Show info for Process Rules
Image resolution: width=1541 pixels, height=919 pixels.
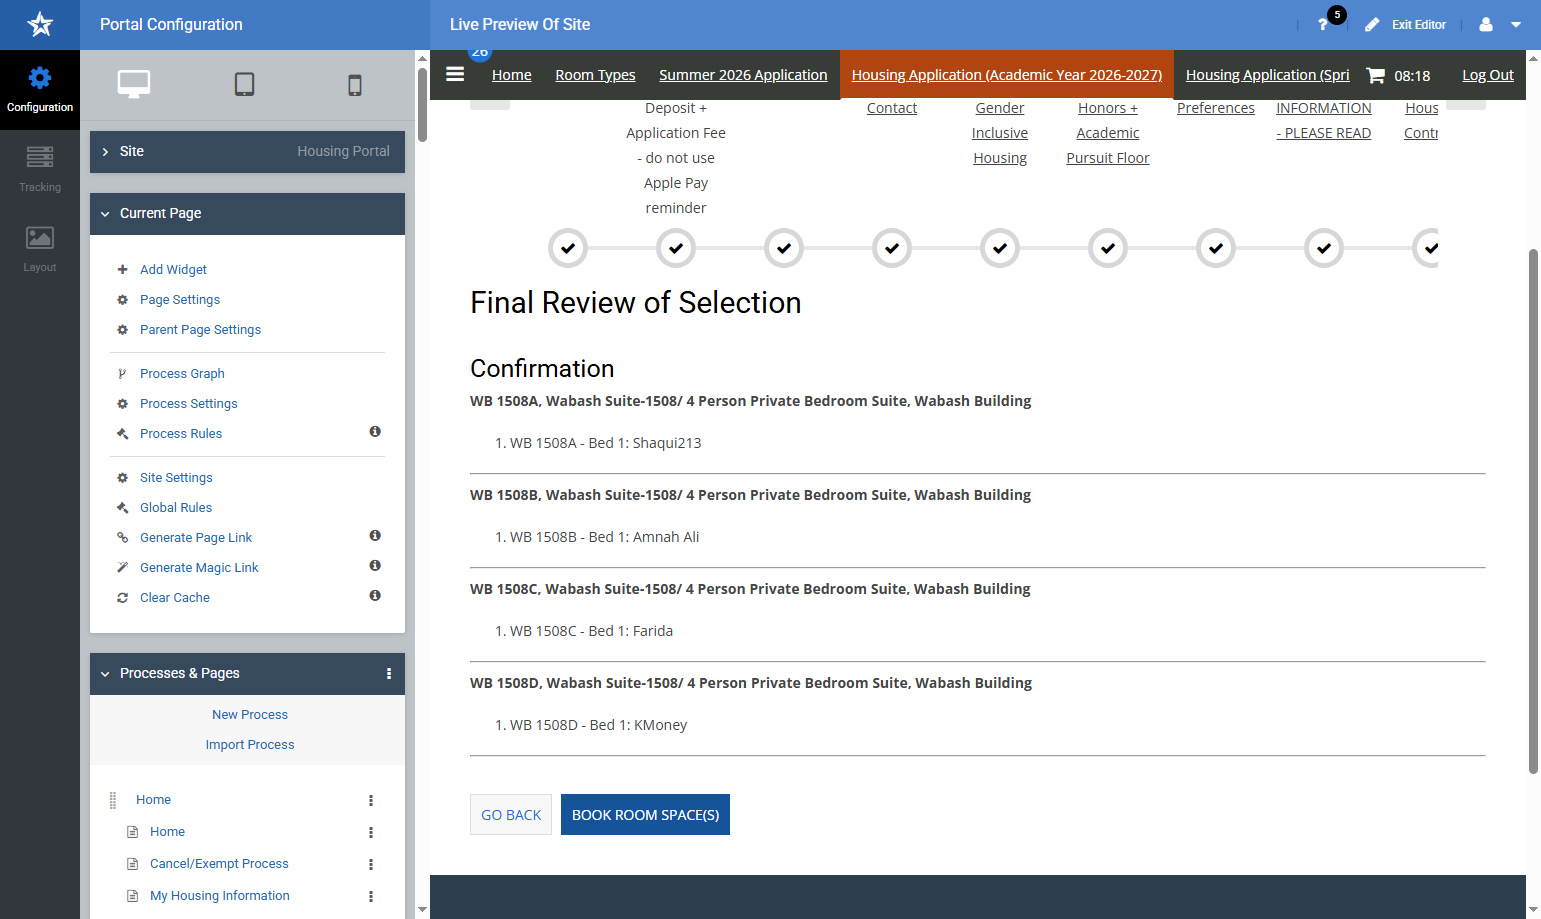(x=375, y=432)
